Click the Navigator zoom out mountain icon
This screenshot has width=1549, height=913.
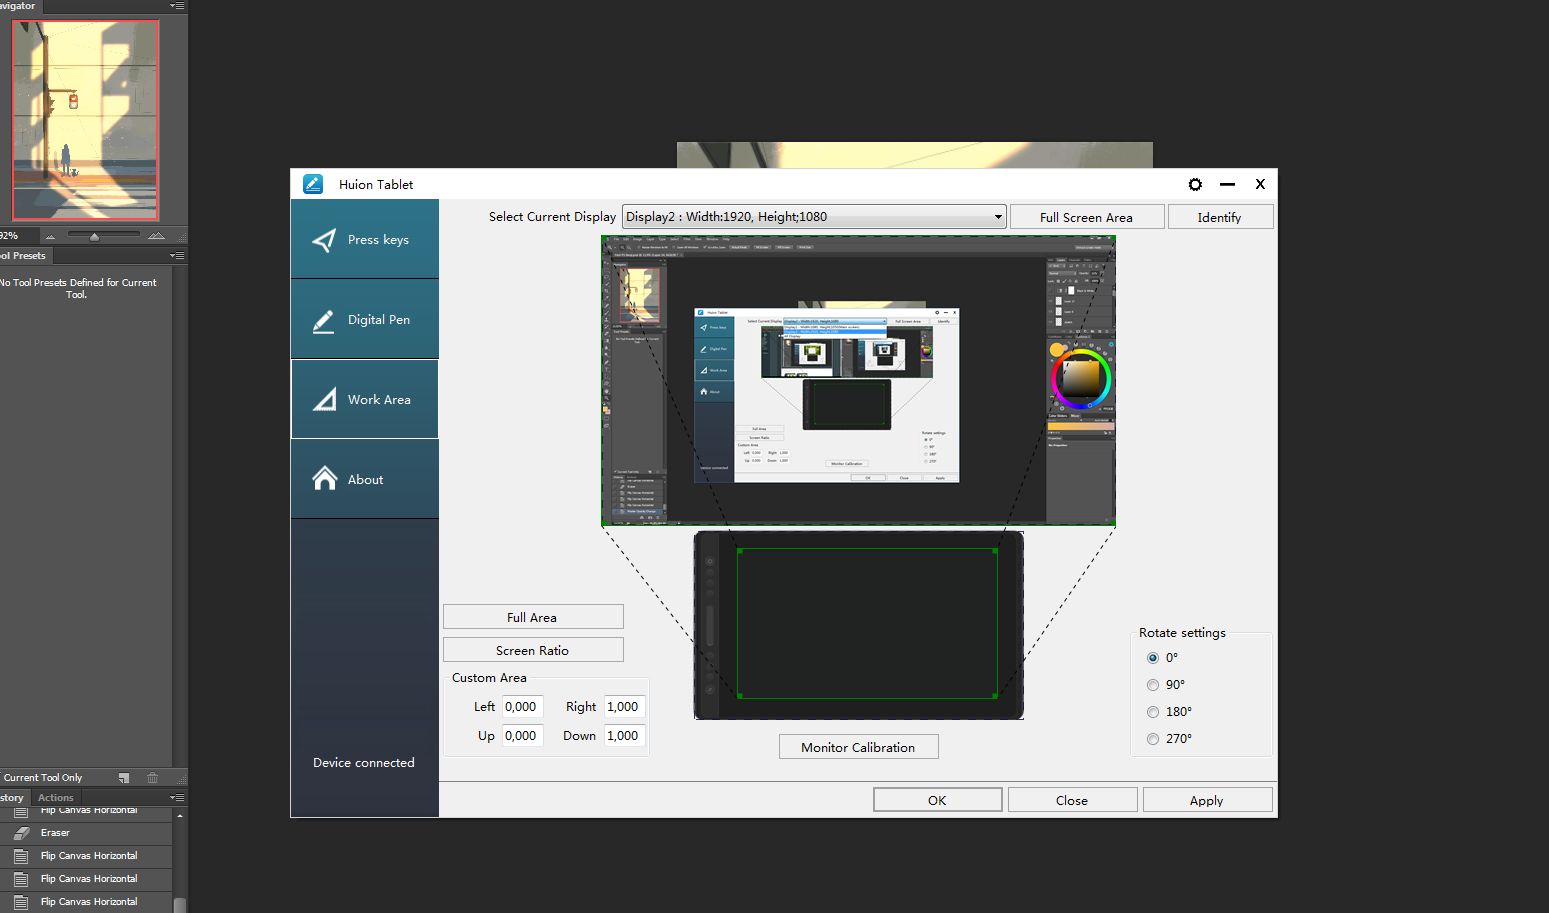pos(50,236)
